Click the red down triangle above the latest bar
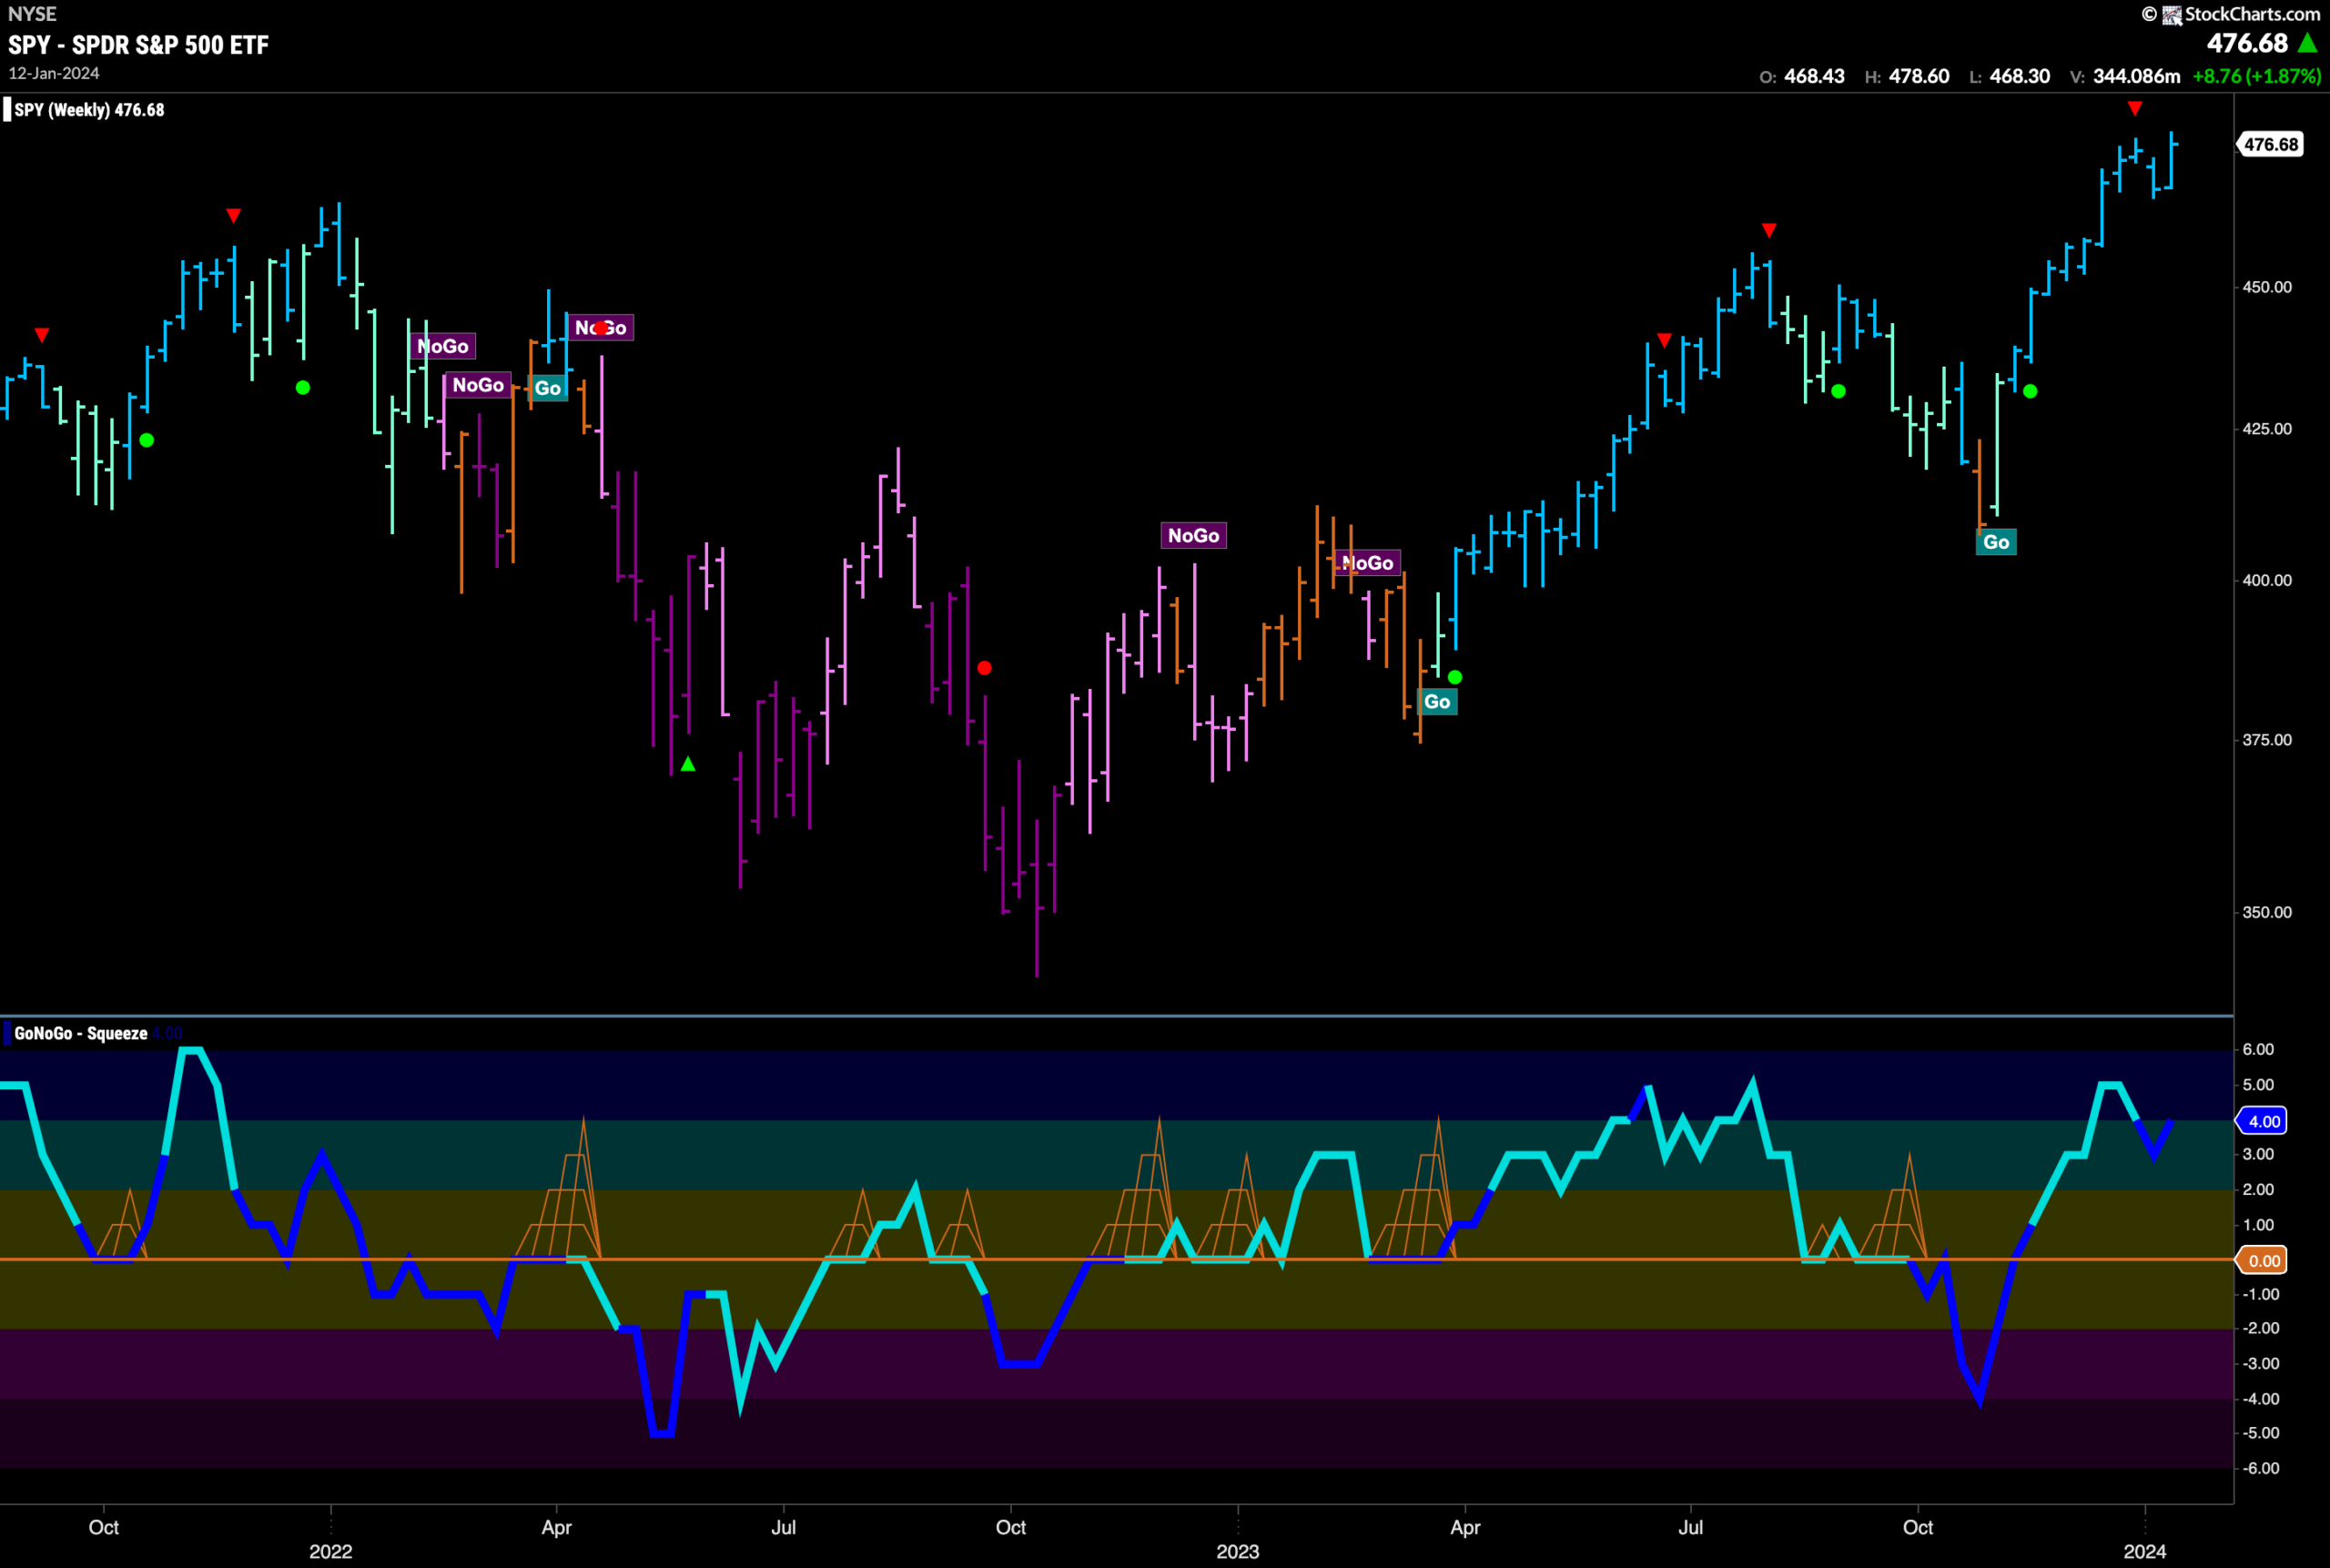The image size is (2330, 1568). point(2135,108)
